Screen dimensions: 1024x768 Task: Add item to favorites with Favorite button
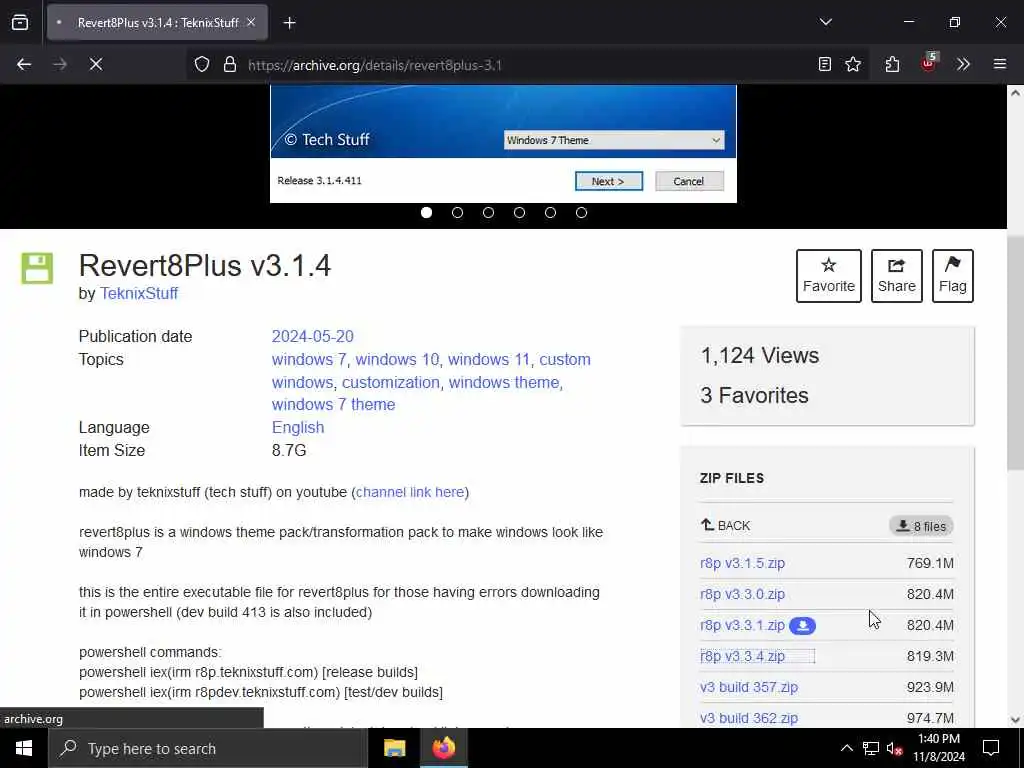(x=829, y=276)
